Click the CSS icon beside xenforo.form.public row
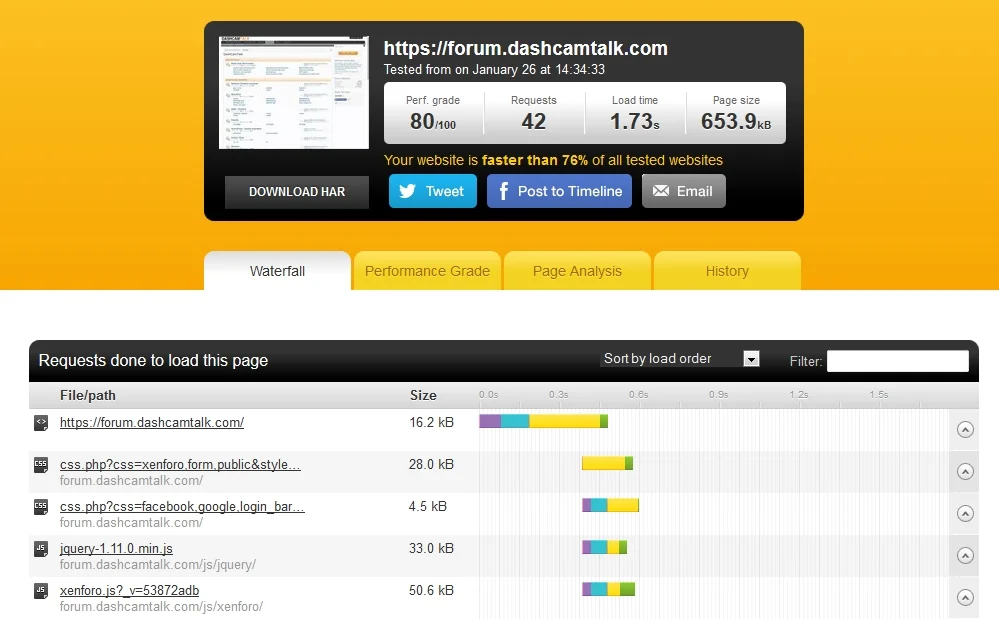 pos(41,465)
